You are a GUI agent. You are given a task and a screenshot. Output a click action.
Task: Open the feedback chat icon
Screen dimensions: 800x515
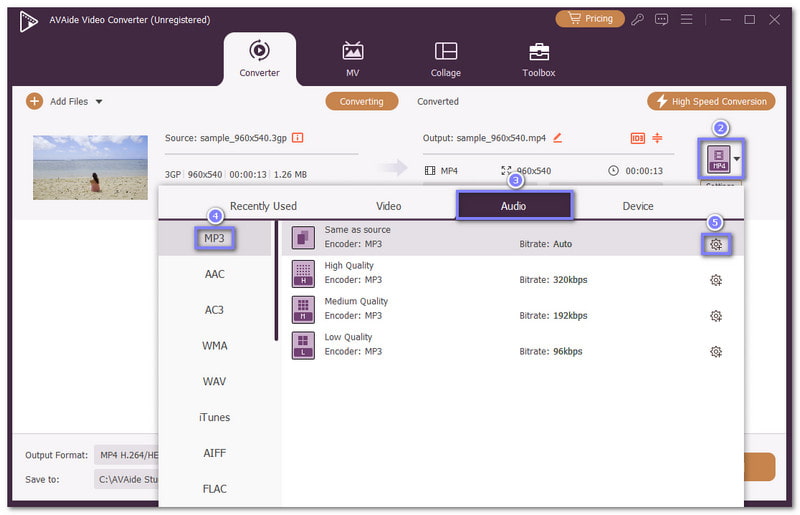[x=661, y=19]
